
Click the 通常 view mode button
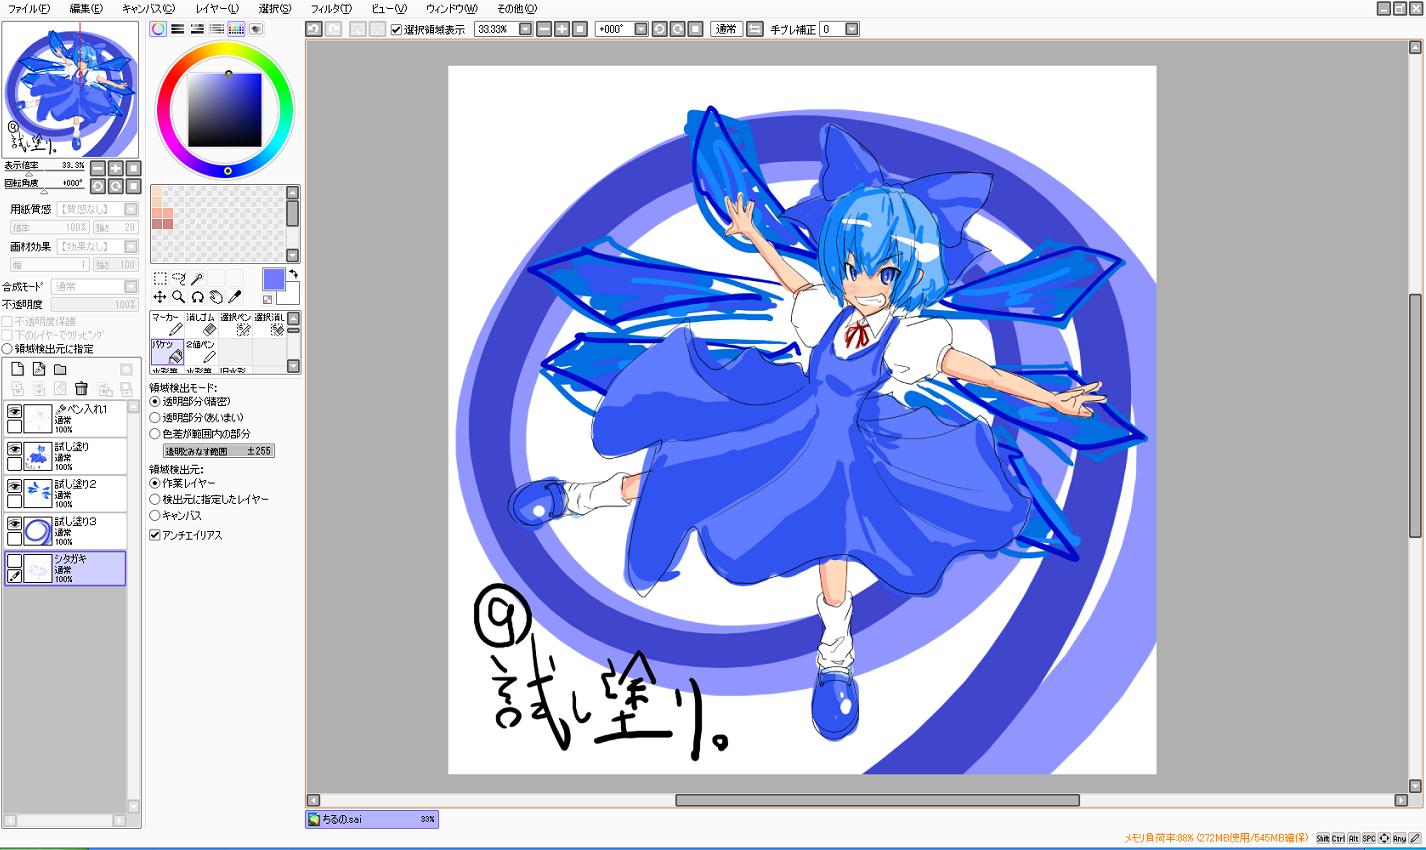click(x=727, y=29)
